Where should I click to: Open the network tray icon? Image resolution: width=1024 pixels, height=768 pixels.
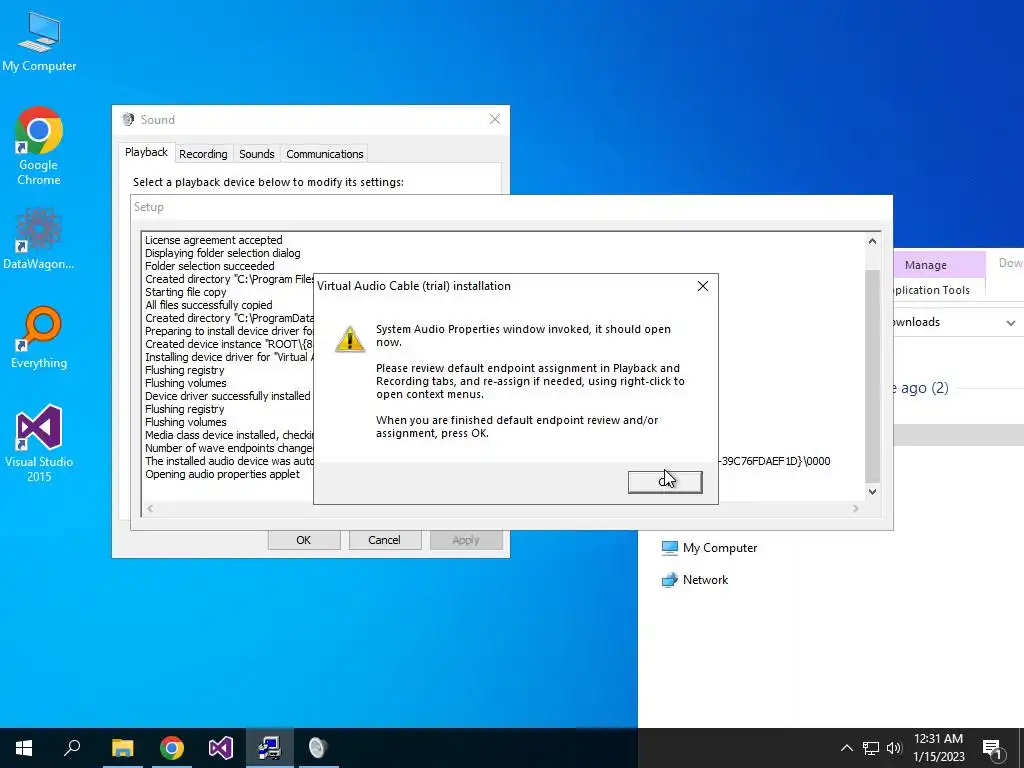pyautogui.click(x=871, y=748)
